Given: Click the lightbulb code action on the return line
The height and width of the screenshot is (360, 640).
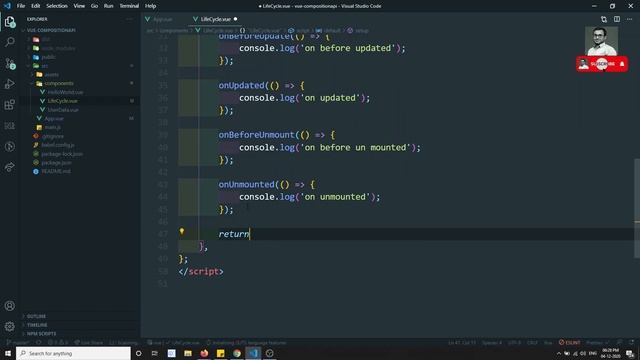Looking at the screenshot, I should (182, 231).
